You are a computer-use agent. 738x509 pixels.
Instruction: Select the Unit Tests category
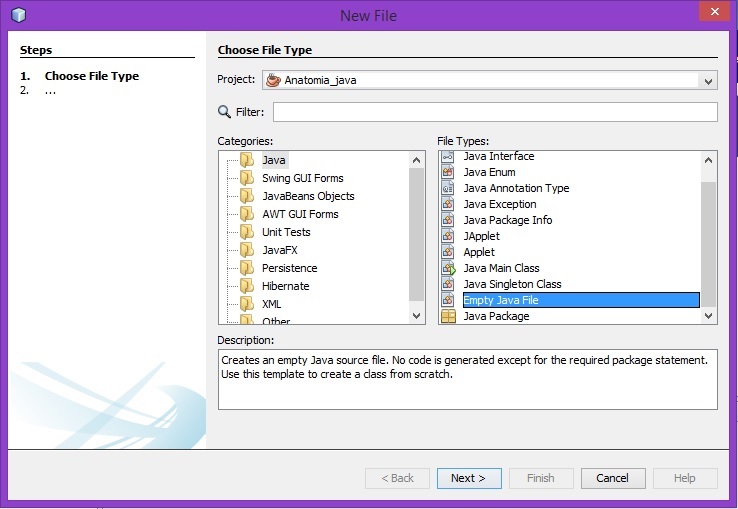286,232
